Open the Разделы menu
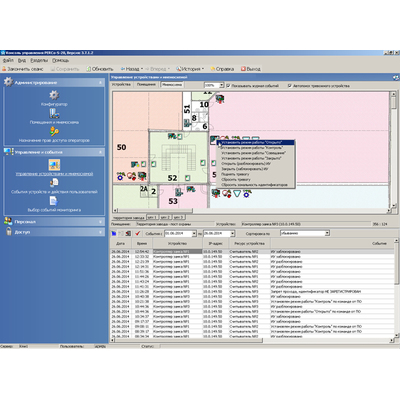The image size is (400, 400). pos(39,60)
